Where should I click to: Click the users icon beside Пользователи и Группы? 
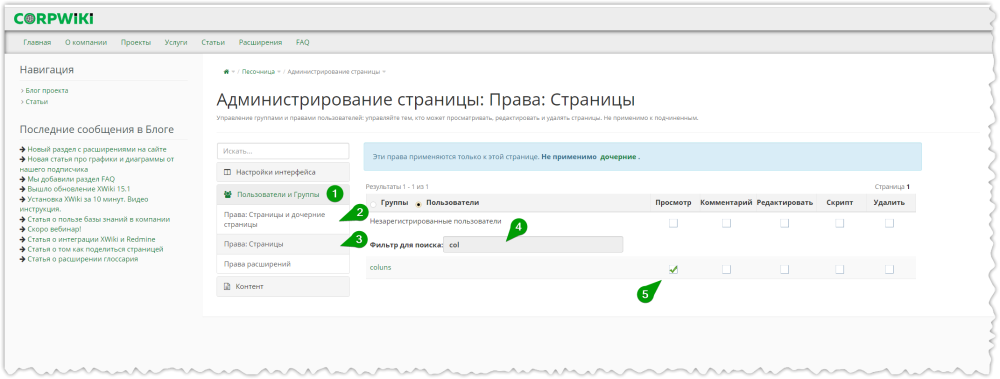pyautogui.click(x=228, y=195)
